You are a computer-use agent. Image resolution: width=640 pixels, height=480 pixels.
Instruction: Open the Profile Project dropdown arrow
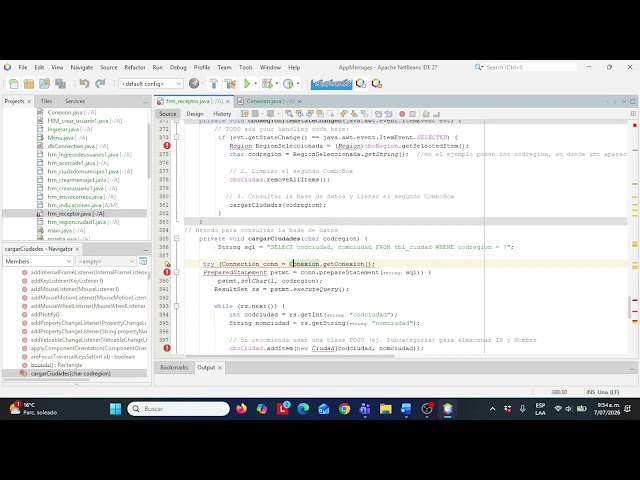click(298, 84)
